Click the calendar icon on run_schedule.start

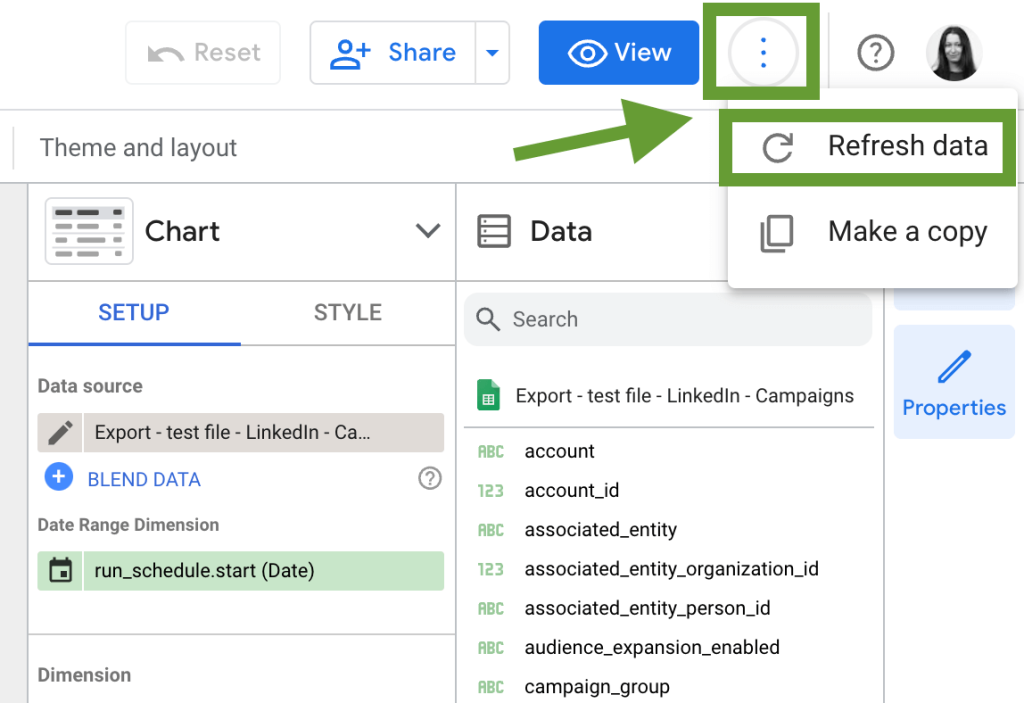point(60,571)
